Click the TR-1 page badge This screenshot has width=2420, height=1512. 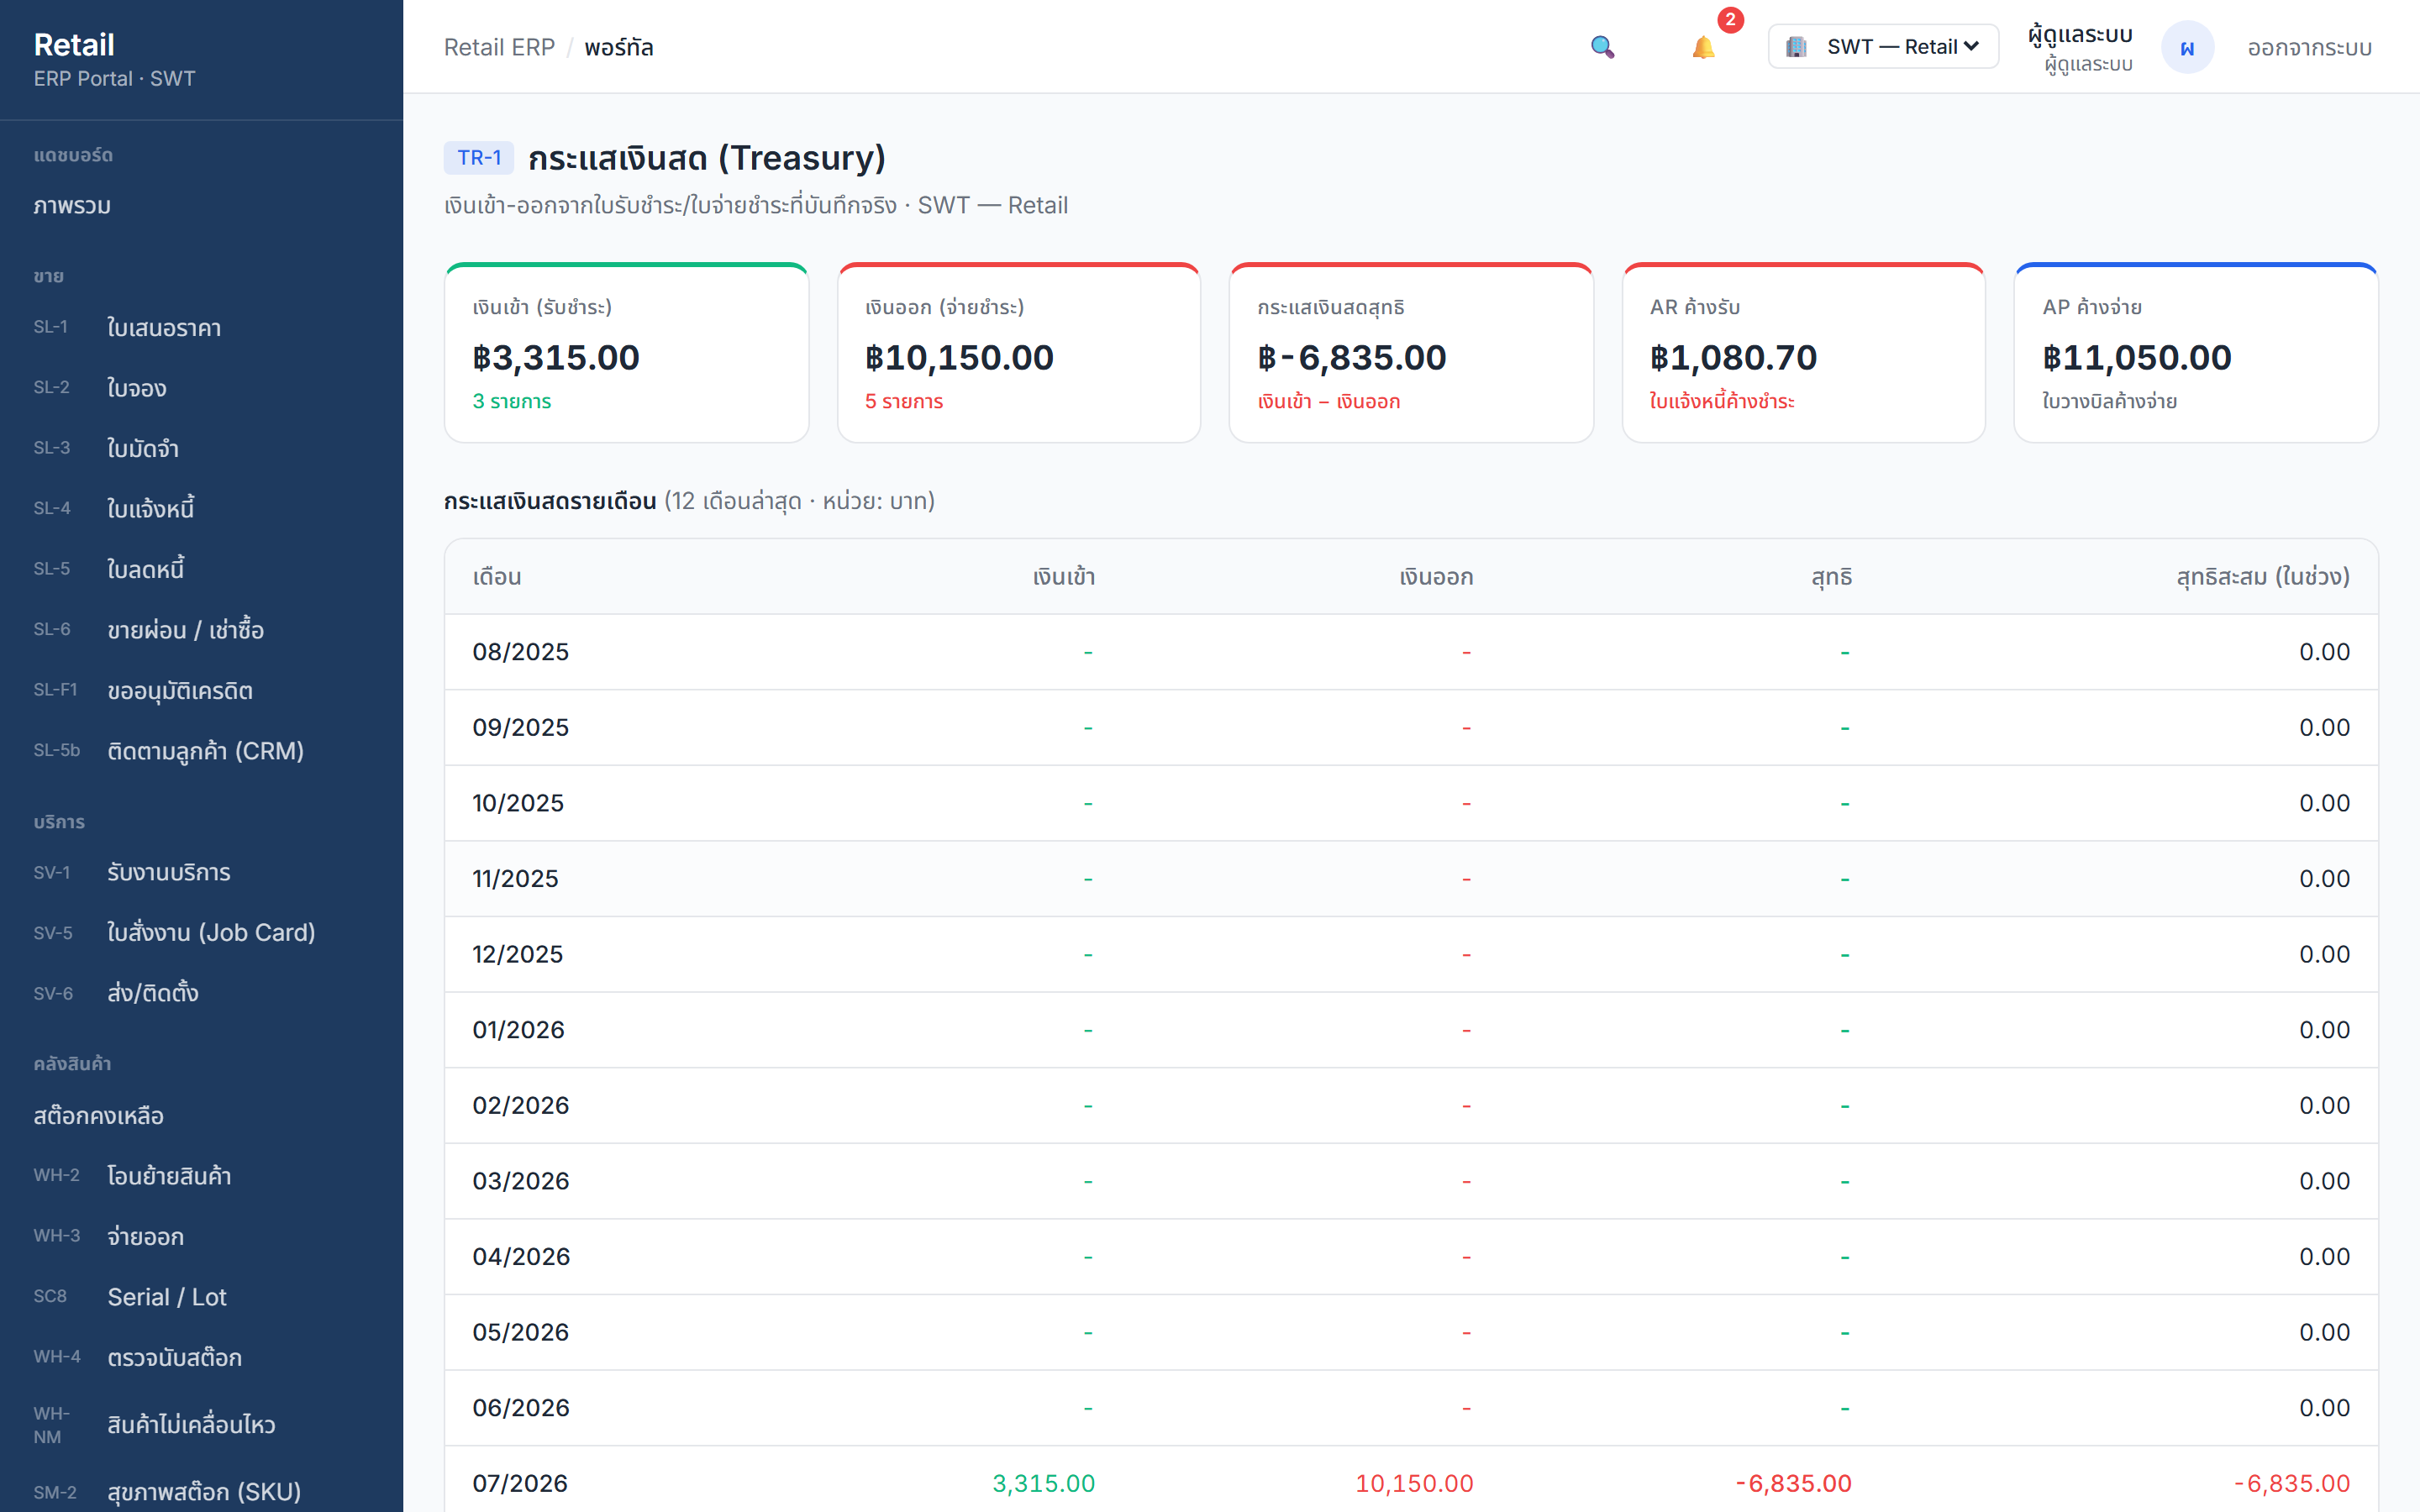point(479,158)
